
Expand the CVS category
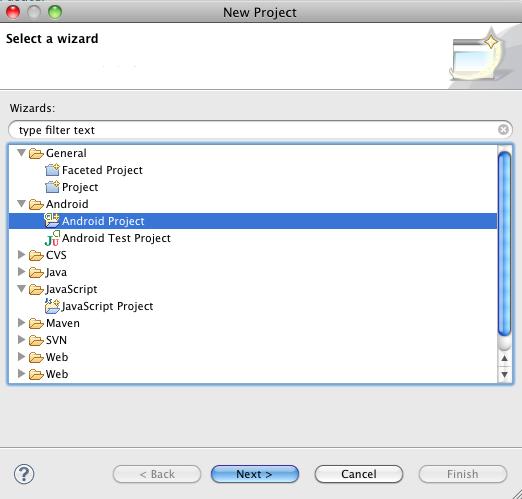click(x=21, y=255)
